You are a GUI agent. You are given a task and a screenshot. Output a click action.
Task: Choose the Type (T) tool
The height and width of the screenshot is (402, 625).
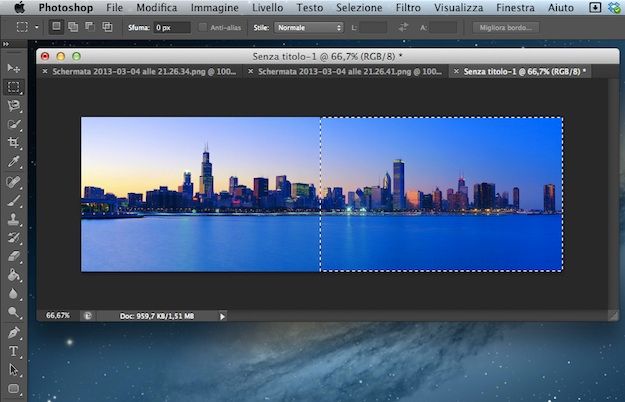point(14,351)
